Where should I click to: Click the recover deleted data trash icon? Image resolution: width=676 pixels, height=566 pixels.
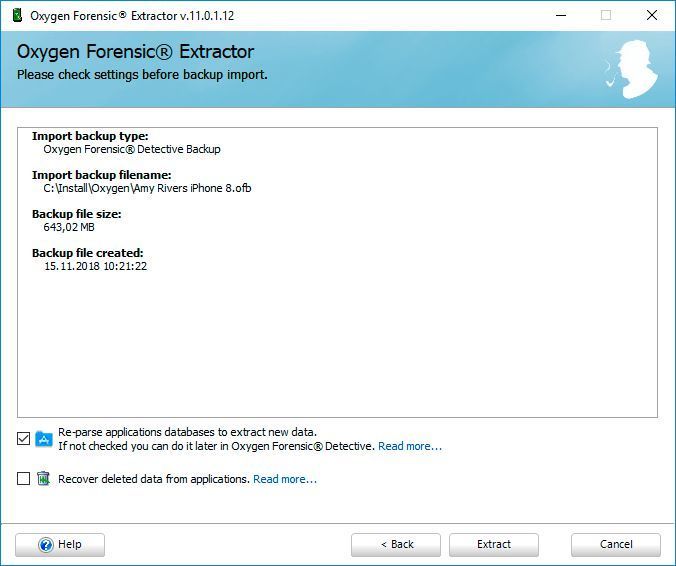click(x=43, y=478)
